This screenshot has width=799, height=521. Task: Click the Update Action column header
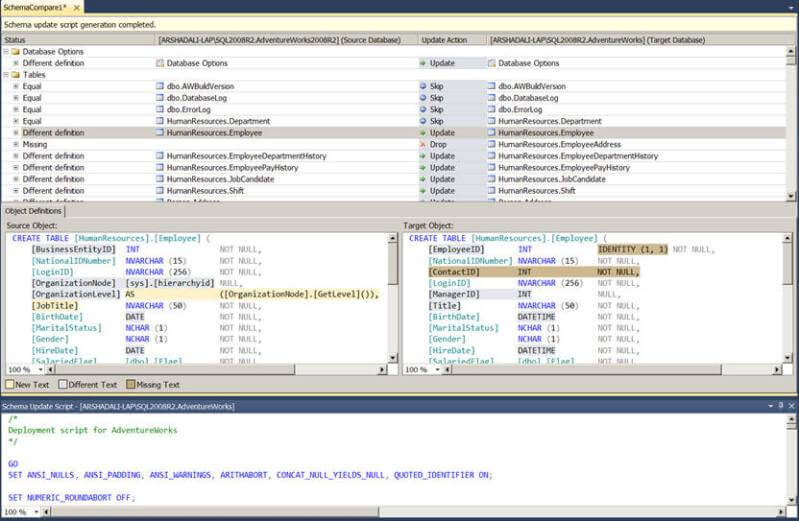point(452,40)
